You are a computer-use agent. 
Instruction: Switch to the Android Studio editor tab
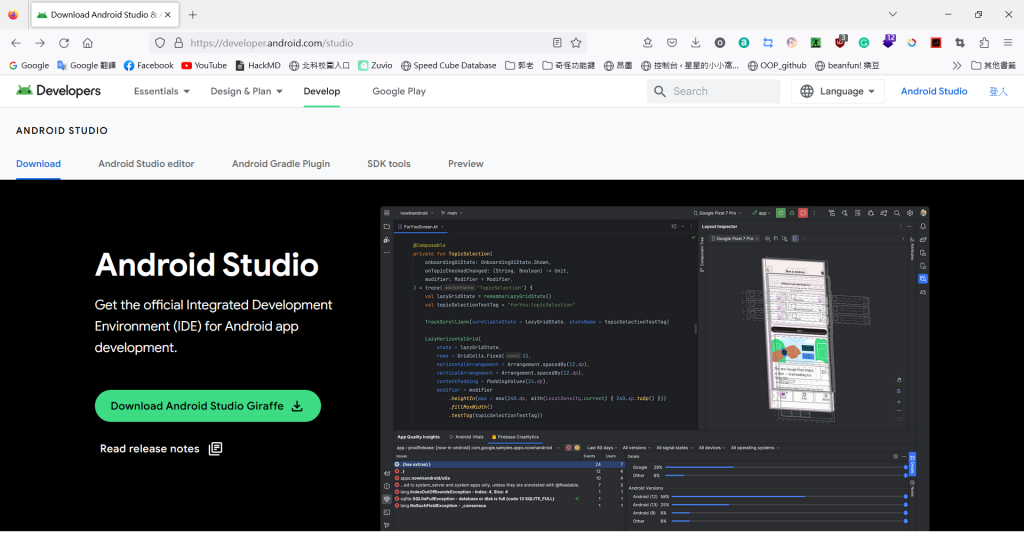(146, 164)
